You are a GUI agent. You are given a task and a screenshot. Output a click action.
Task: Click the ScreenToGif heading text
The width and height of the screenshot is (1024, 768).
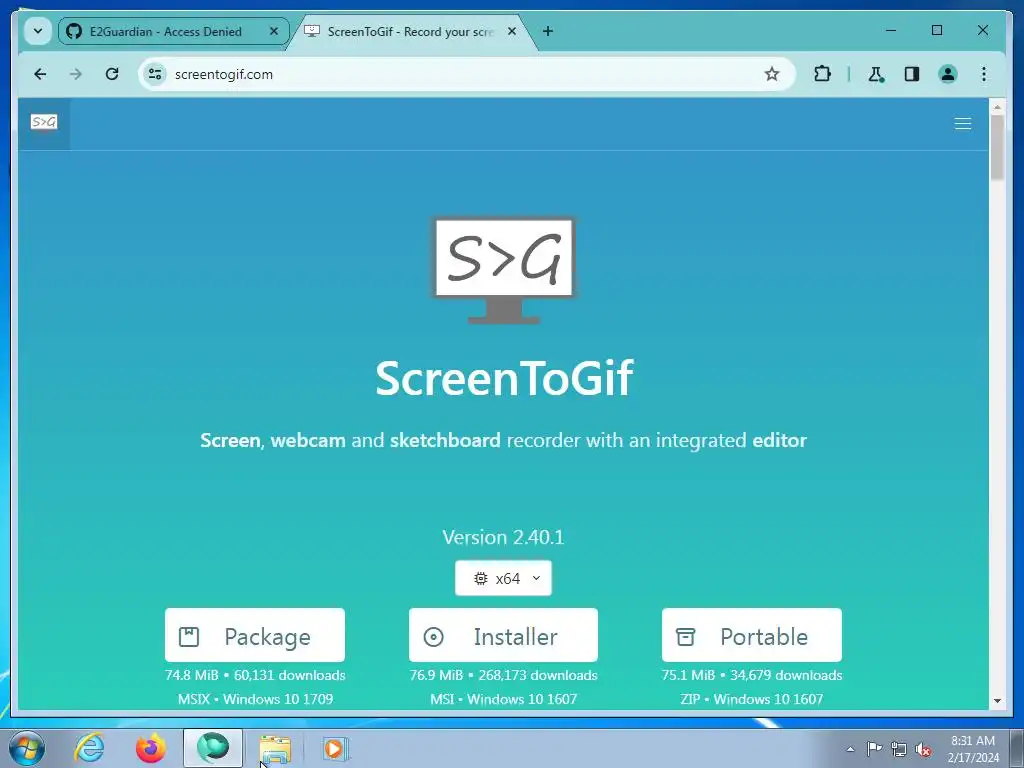tap(504, 378)
